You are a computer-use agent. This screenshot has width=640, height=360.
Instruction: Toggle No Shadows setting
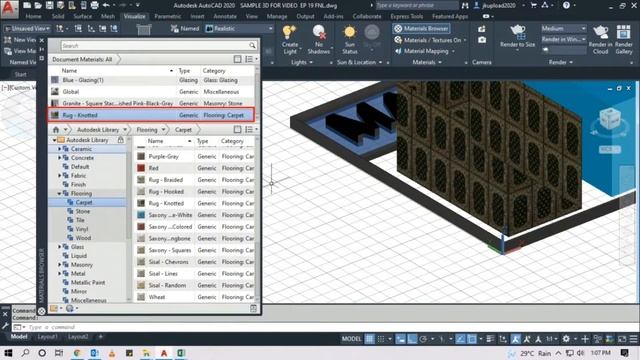[319, 39]
